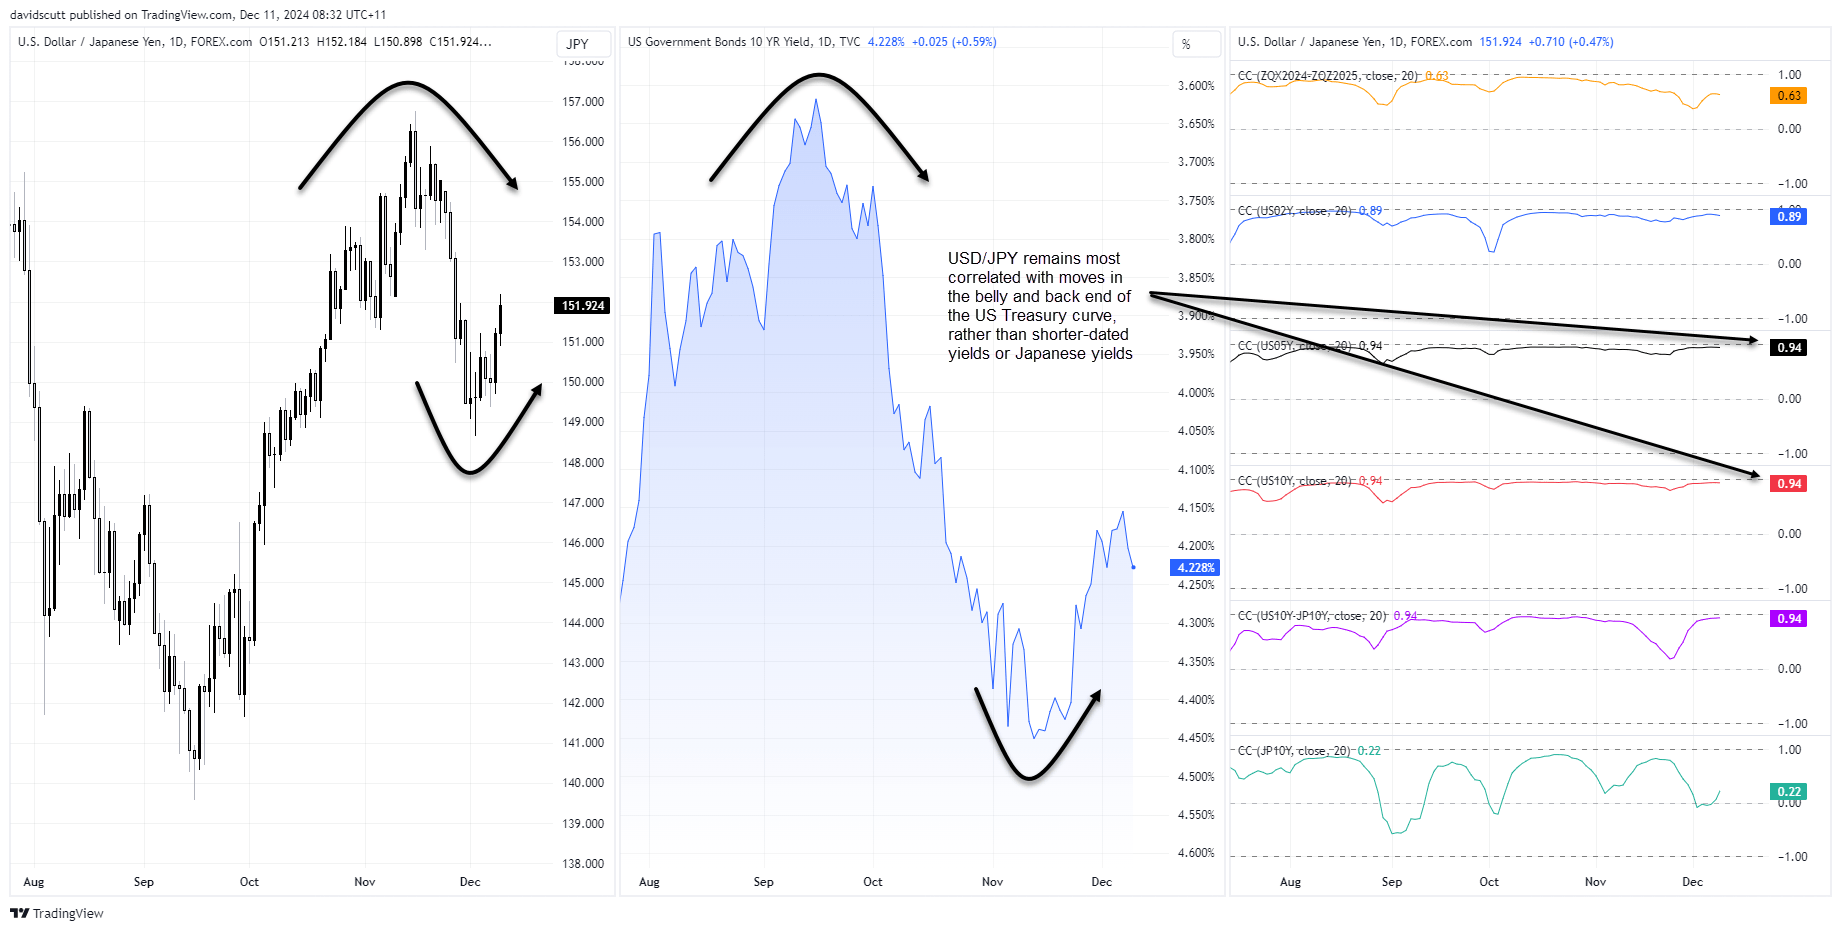
Task: Click the Oct label on correlation panel time axis
Action: click(x=1489, y=882)
